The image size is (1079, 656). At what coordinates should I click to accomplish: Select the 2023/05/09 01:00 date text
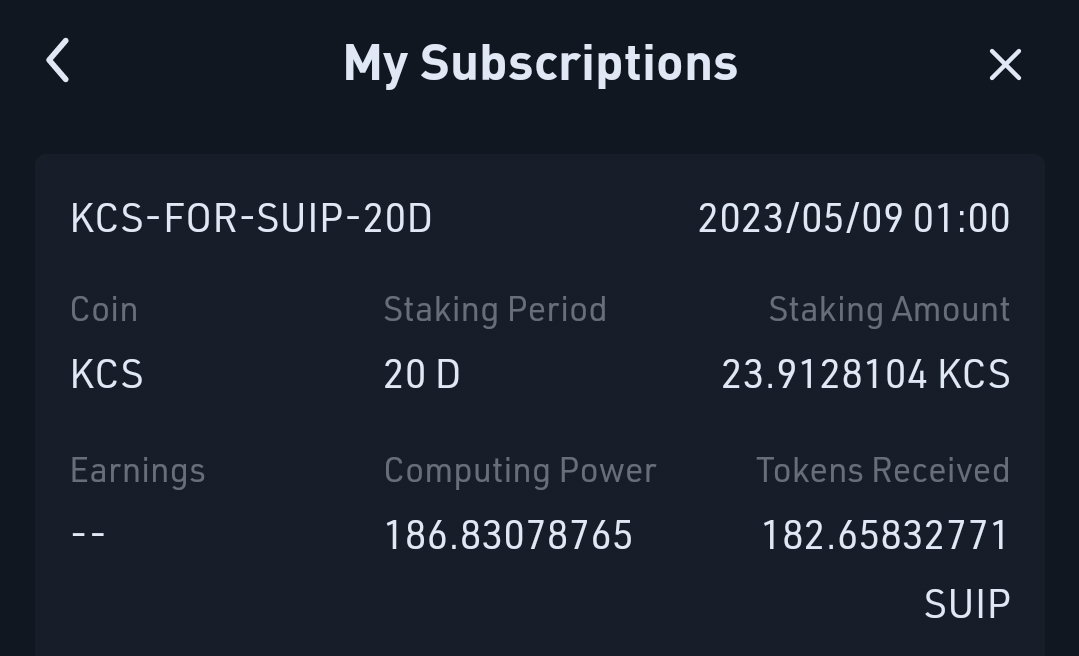tap(854, 219)
